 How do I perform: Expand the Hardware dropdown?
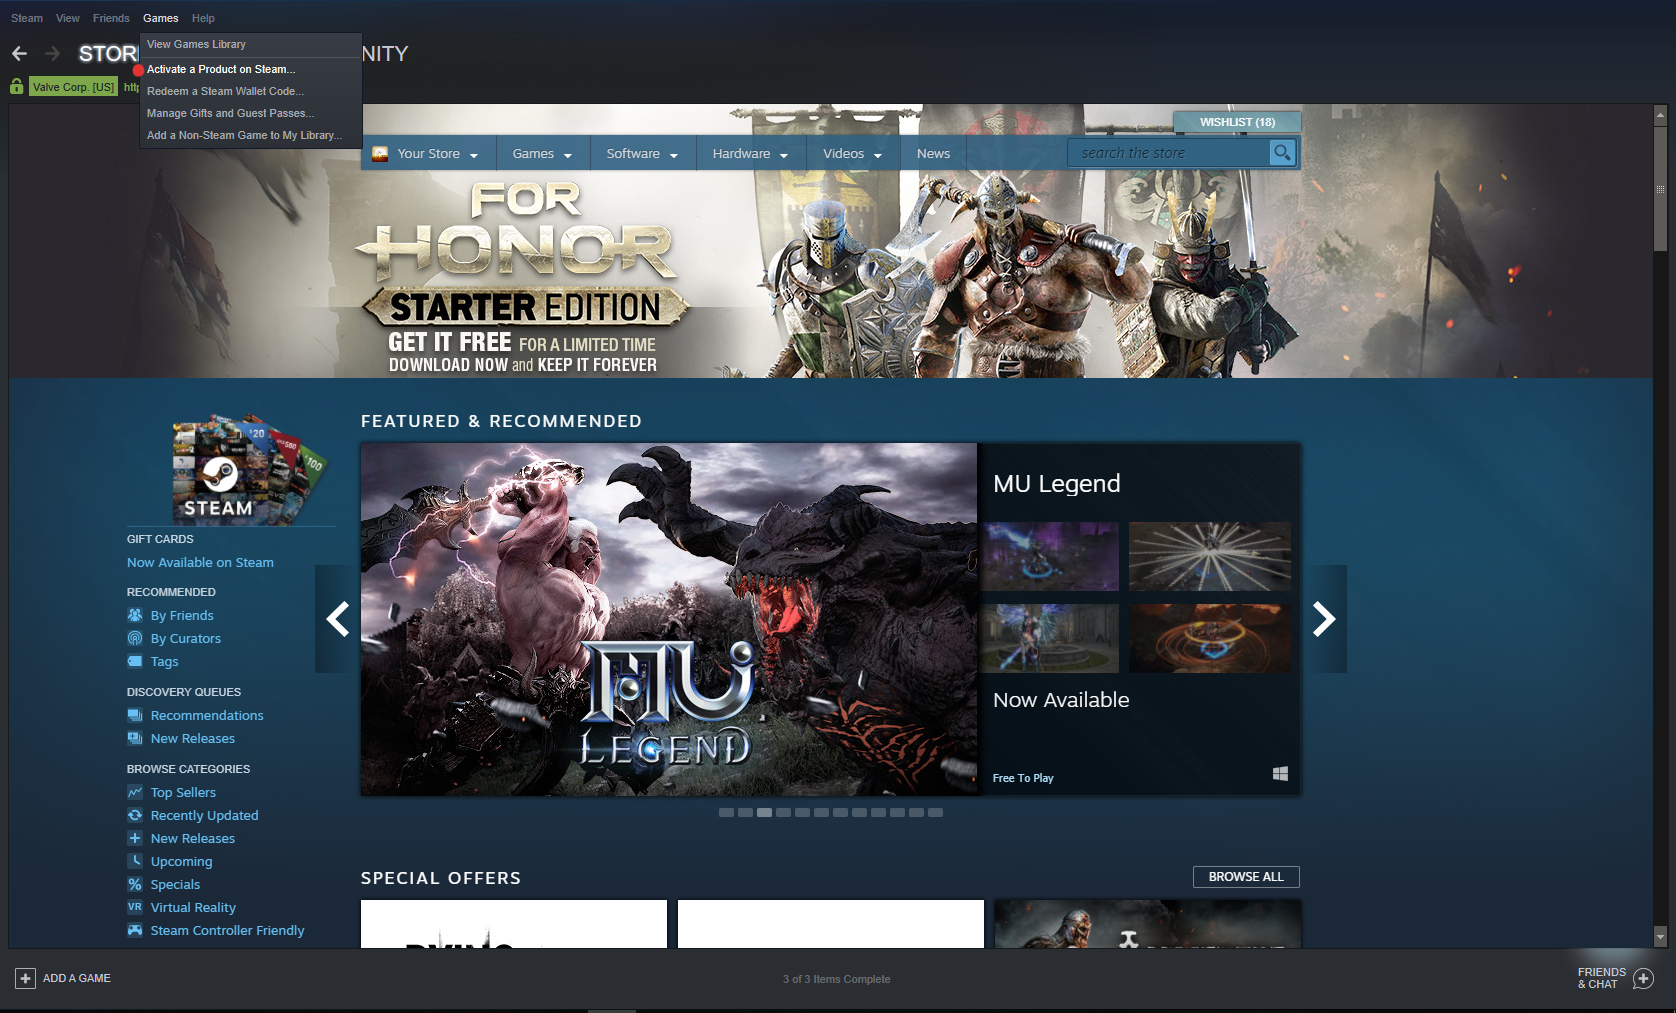coord(784,155)
